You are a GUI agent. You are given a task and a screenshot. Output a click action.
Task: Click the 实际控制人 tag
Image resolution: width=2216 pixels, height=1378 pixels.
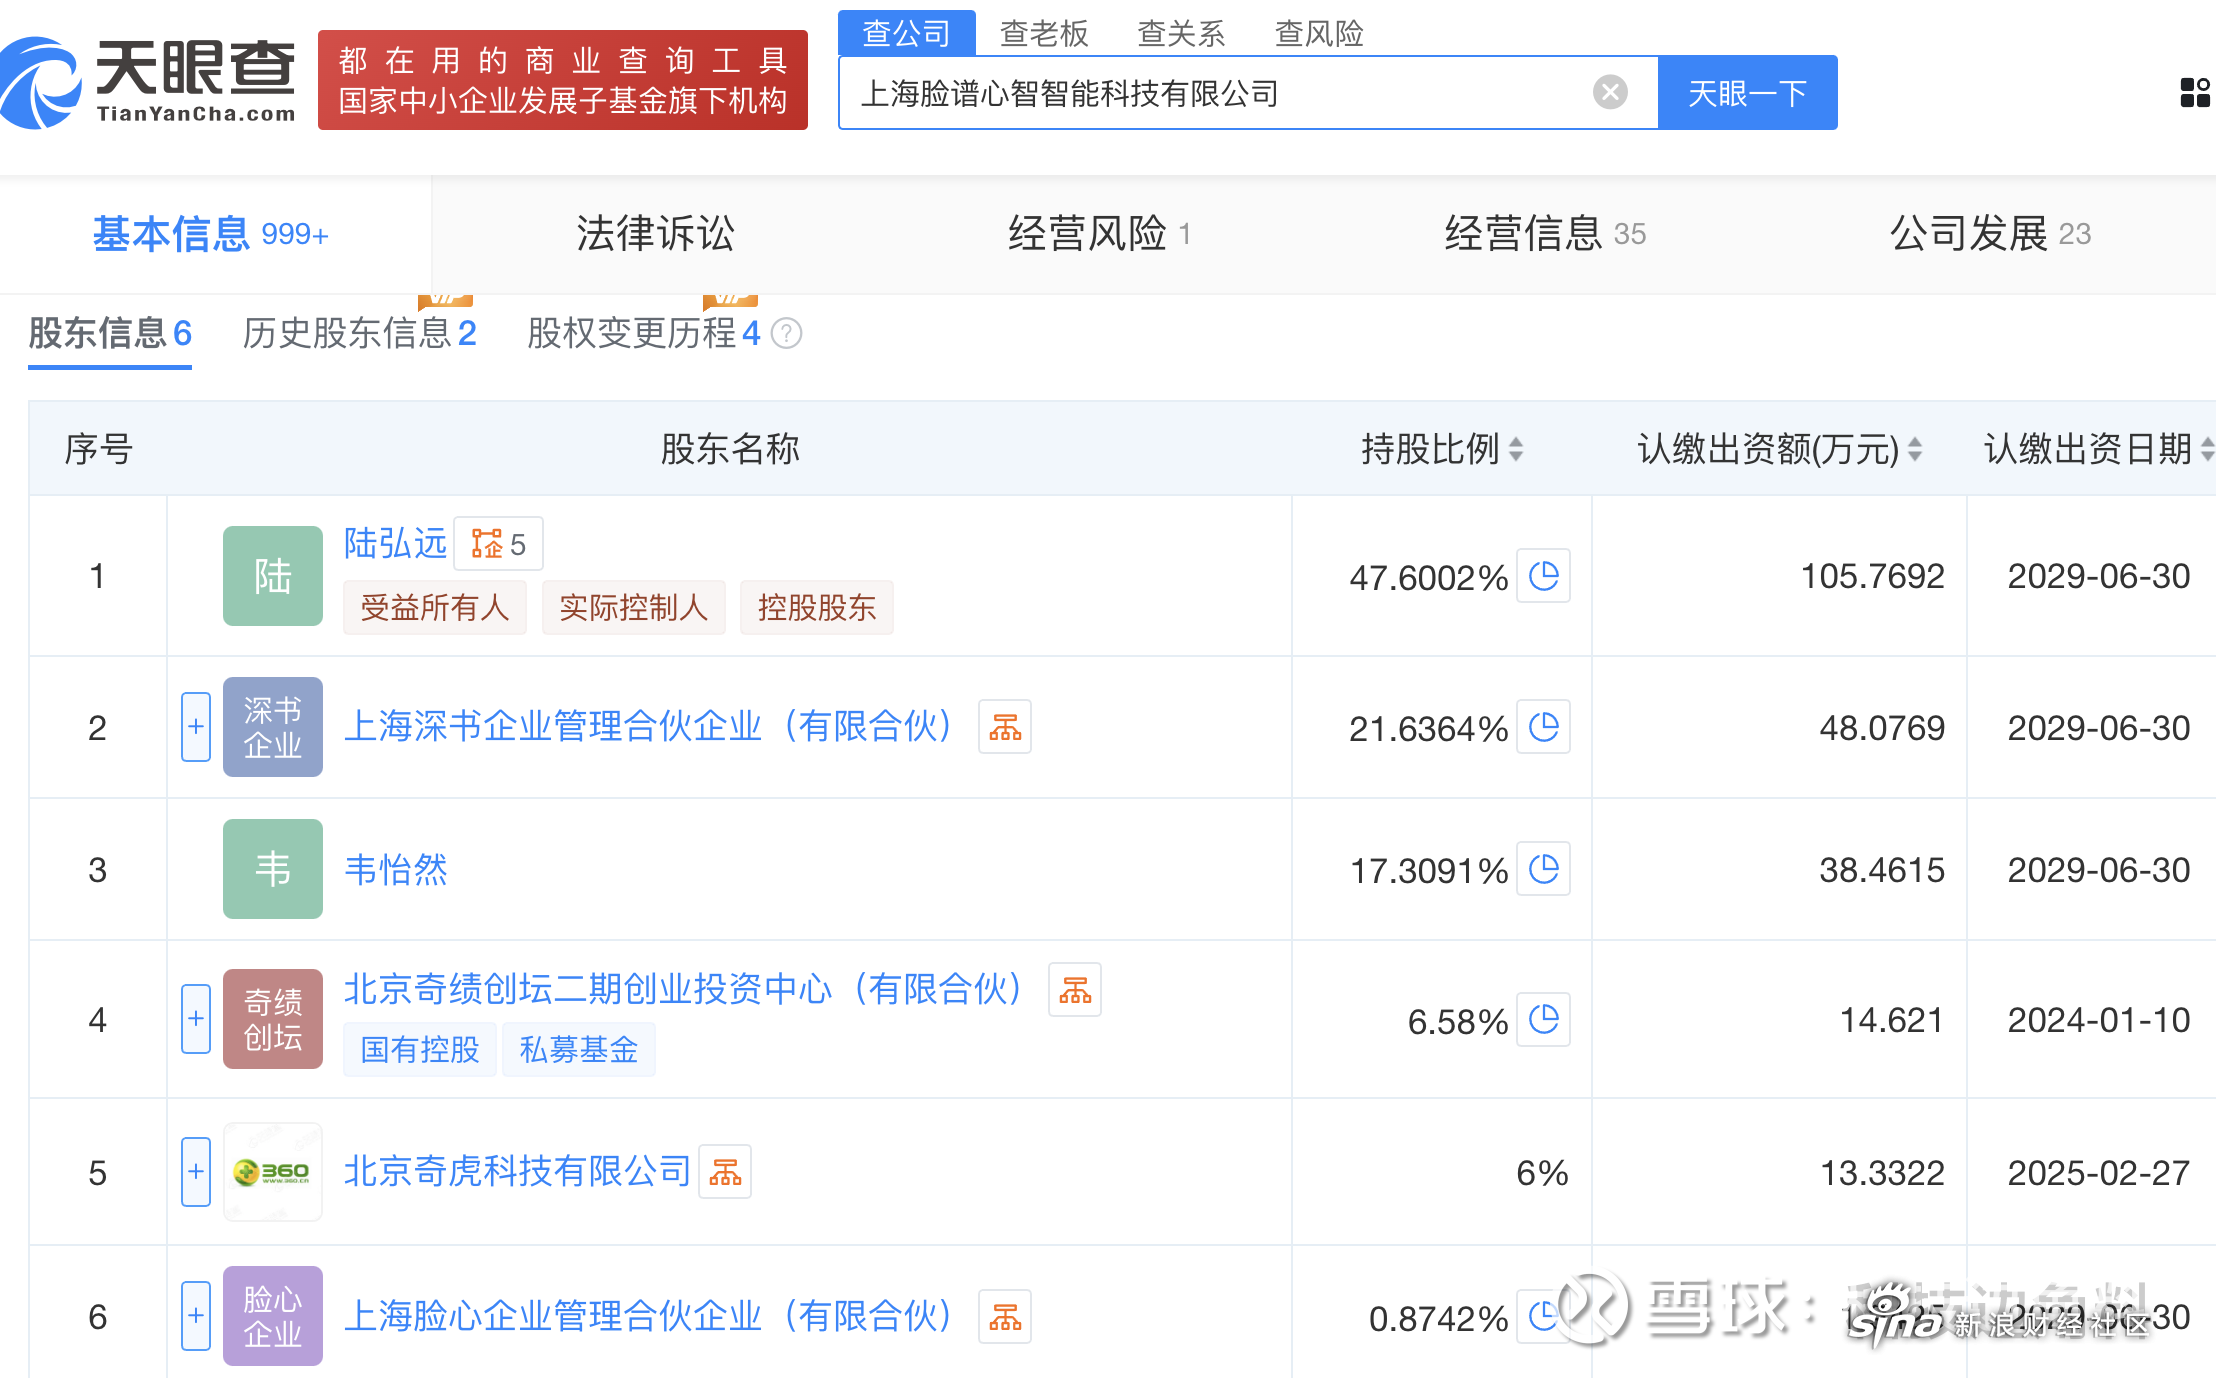click(633, 607)
